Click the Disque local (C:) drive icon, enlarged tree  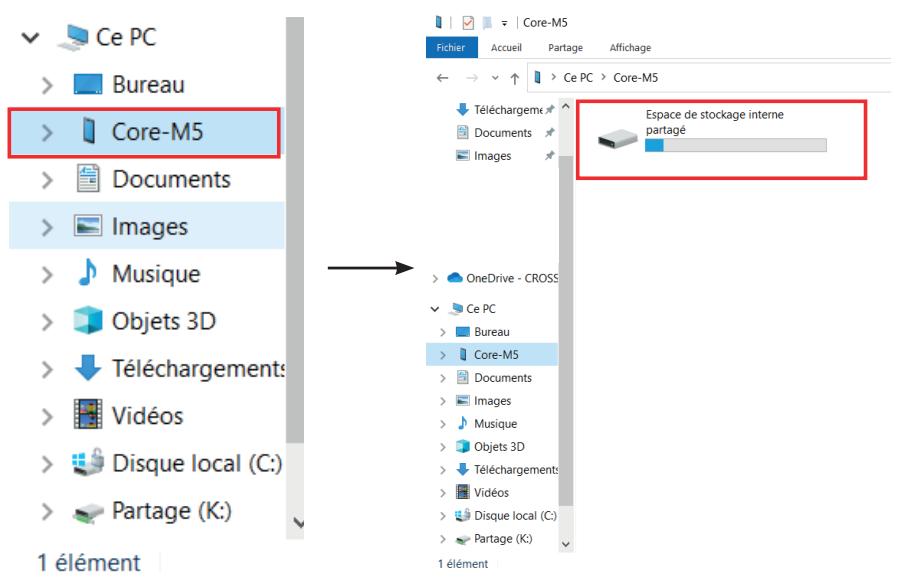pos(88,462)
